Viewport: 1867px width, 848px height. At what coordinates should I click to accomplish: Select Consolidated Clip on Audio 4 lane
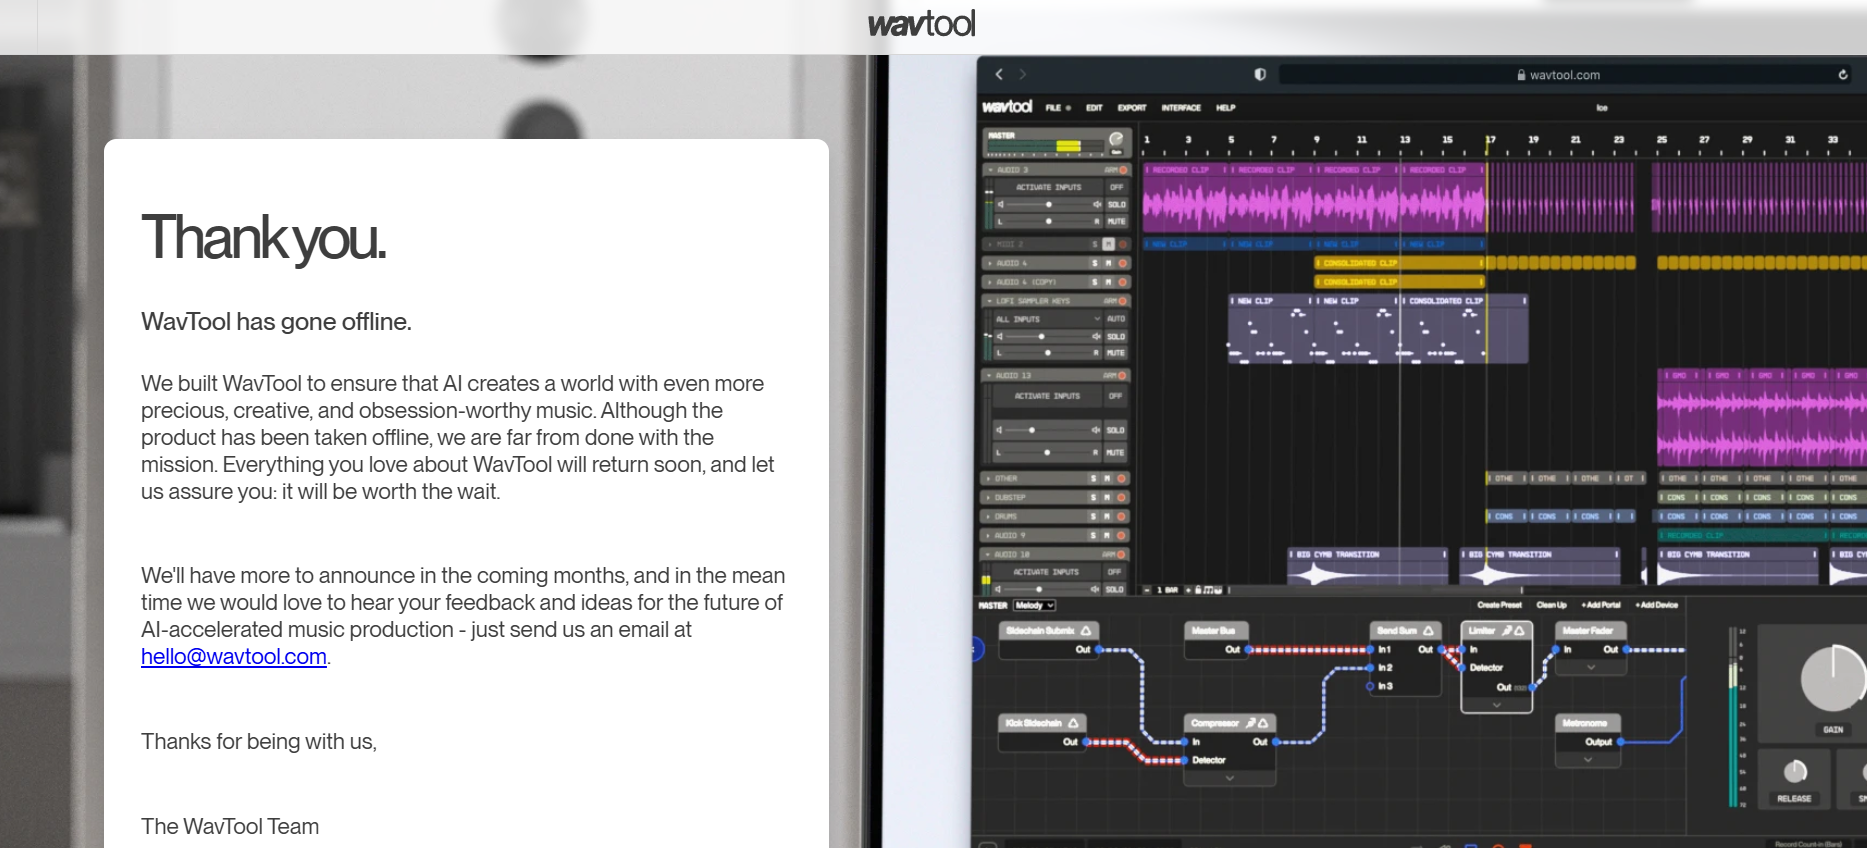point(1399,263)
